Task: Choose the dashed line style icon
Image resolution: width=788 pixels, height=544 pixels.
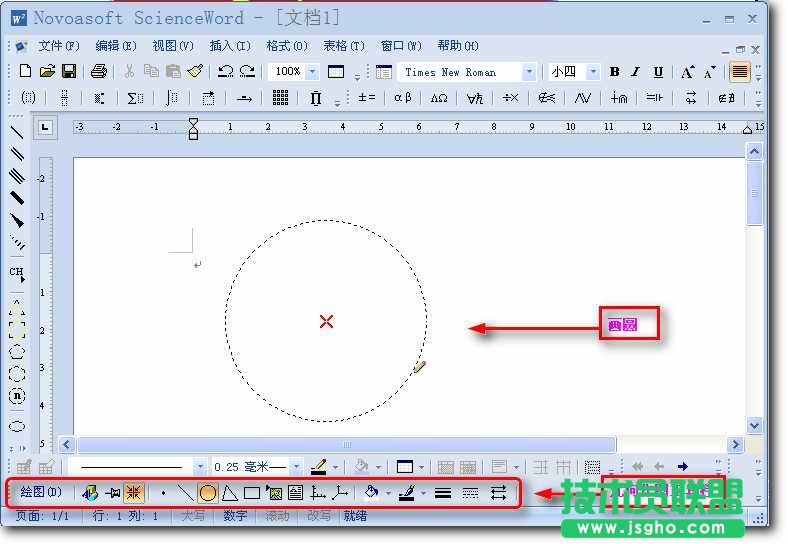Action: point(470,493)
